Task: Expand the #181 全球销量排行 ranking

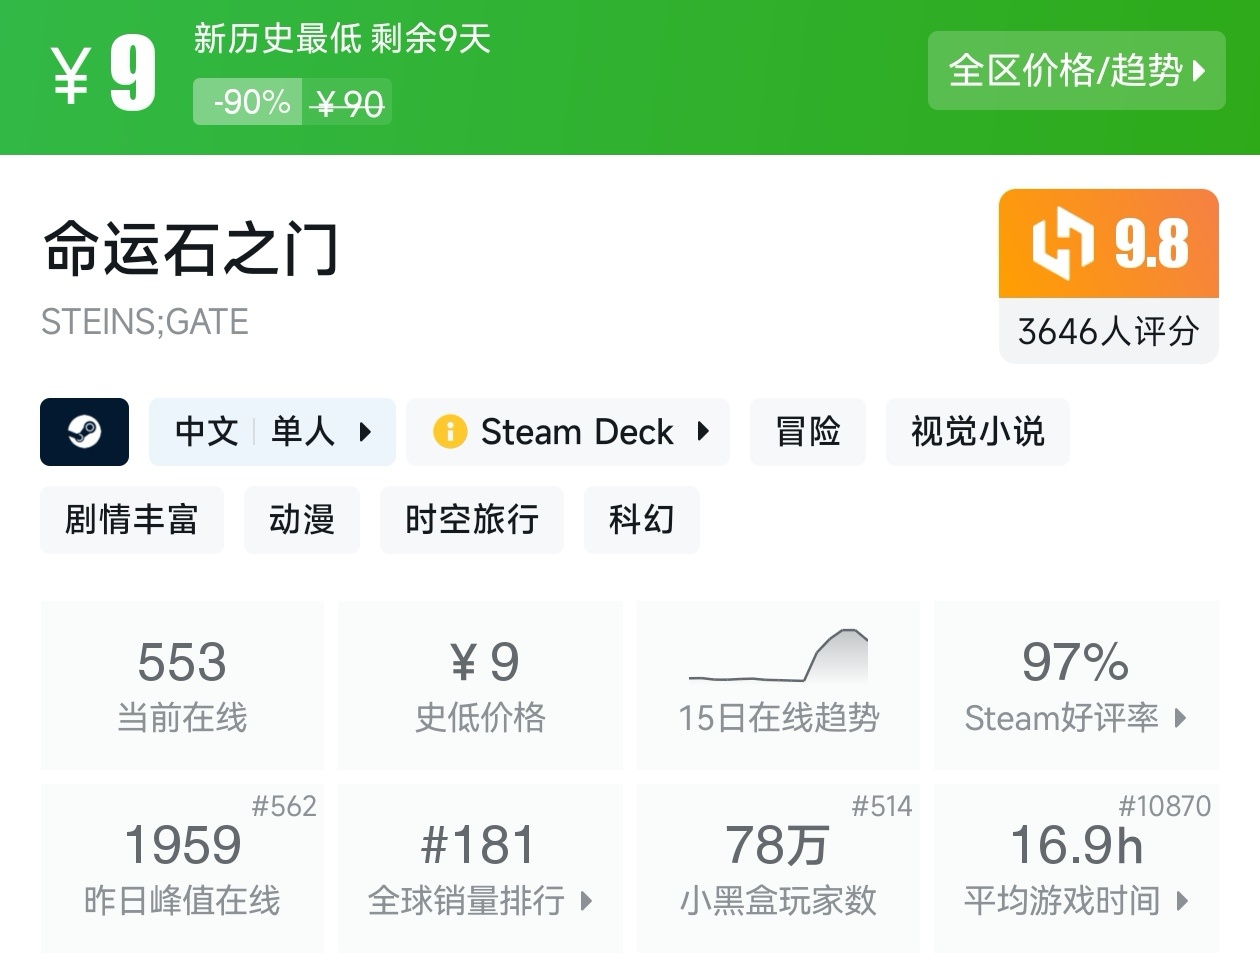Action: point(481,868)
